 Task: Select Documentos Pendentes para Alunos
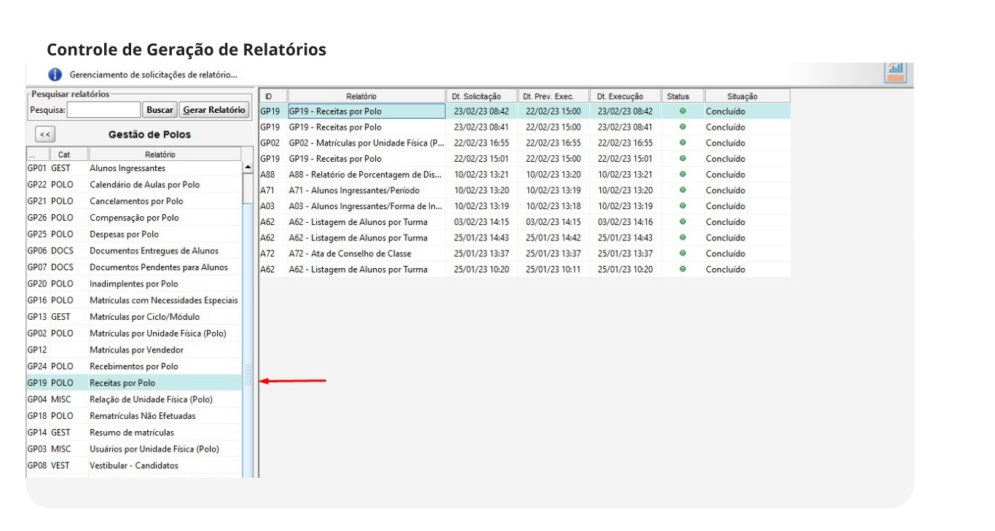click(x=134, y=267)
